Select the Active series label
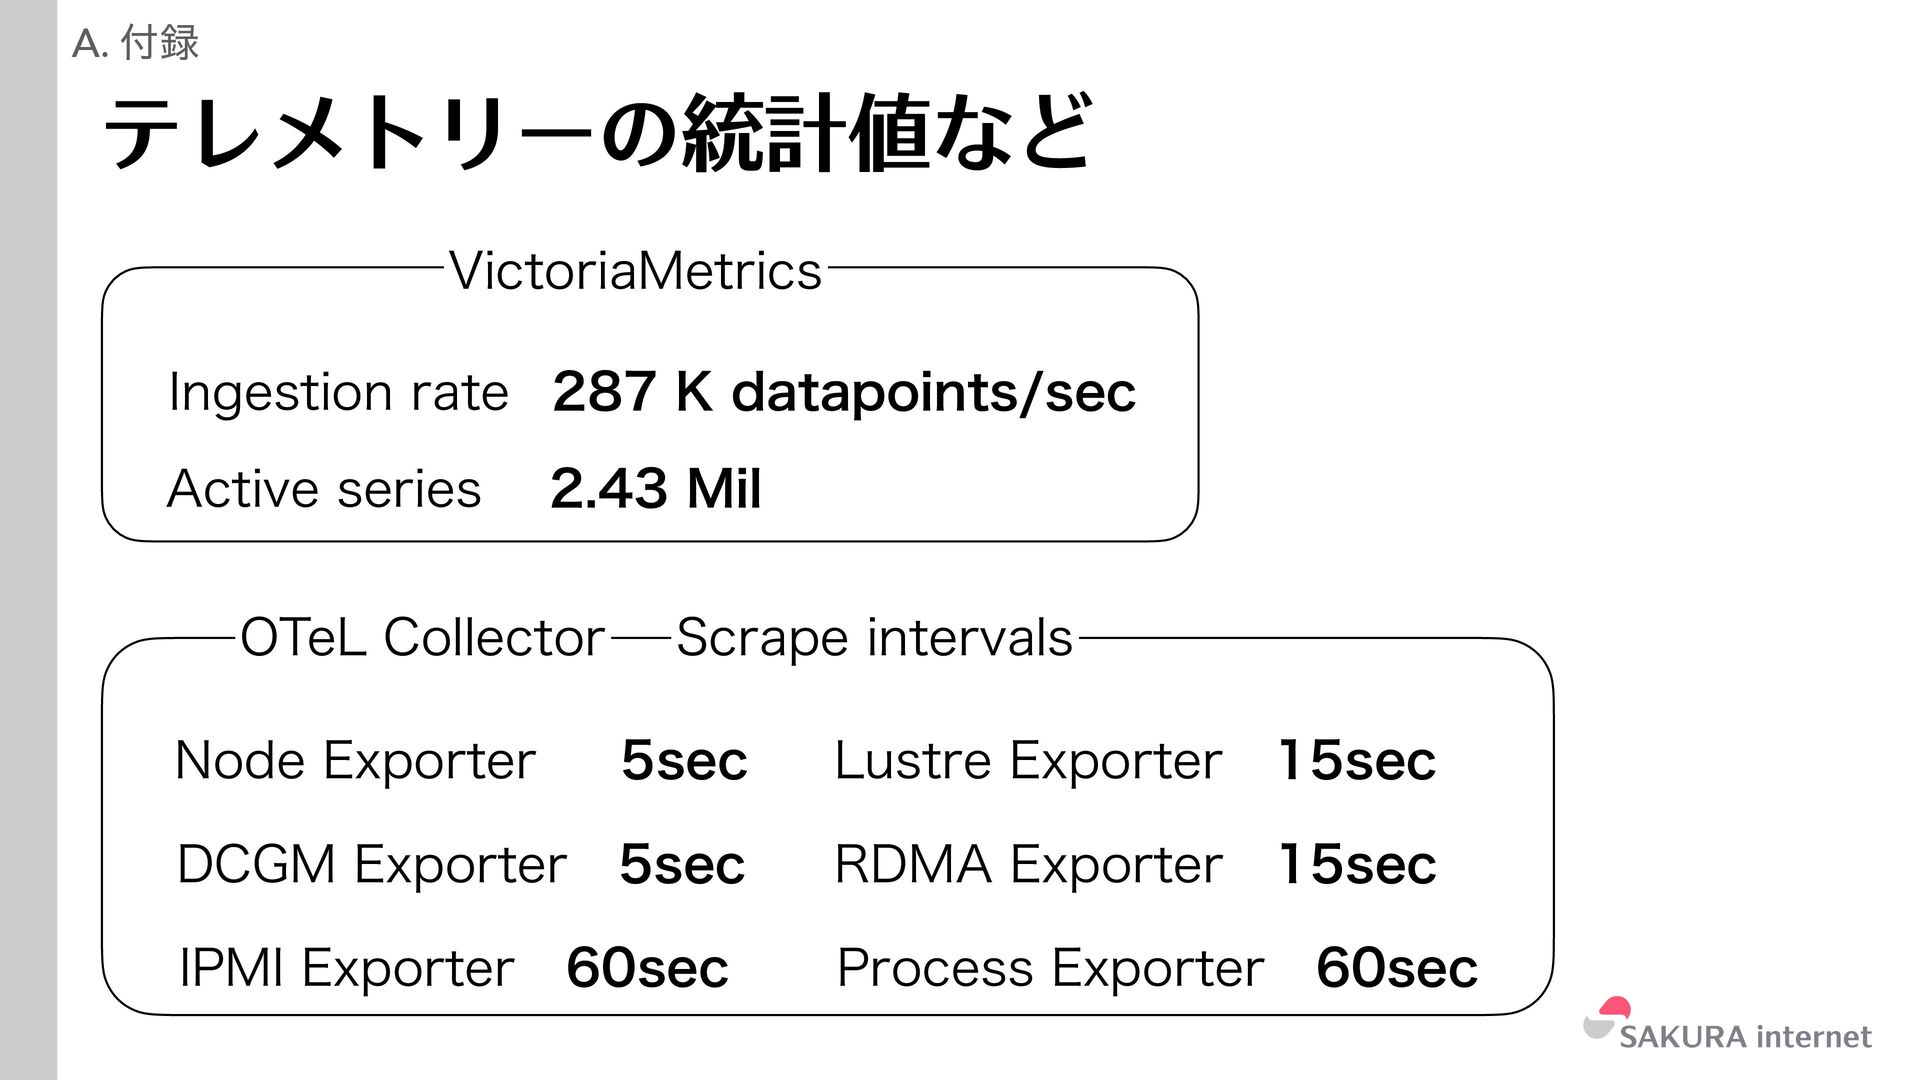 point(324,489)
